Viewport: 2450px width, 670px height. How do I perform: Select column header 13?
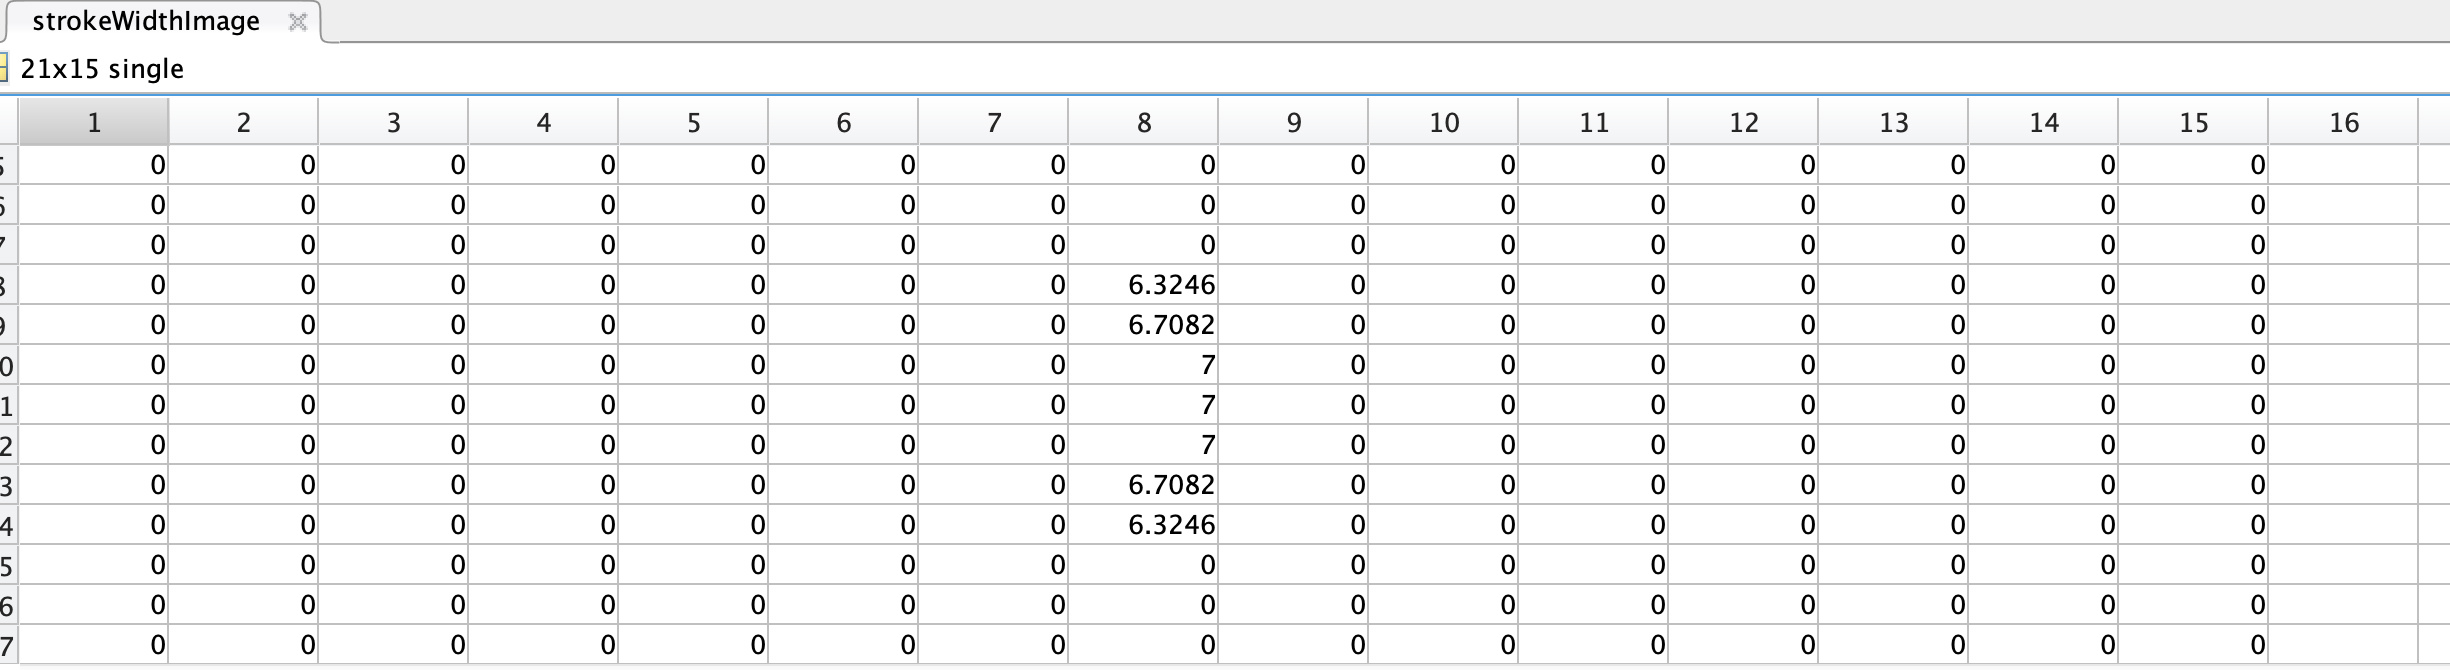point(1894,122)
